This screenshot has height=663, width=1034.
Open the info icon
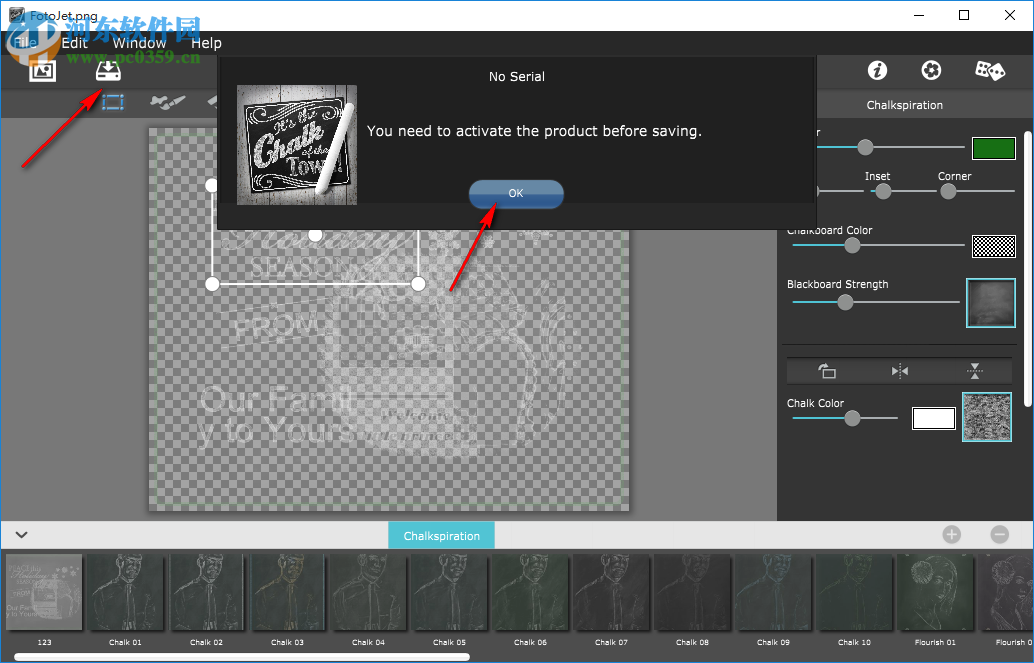pyautogui.click(x=877, y=70)
